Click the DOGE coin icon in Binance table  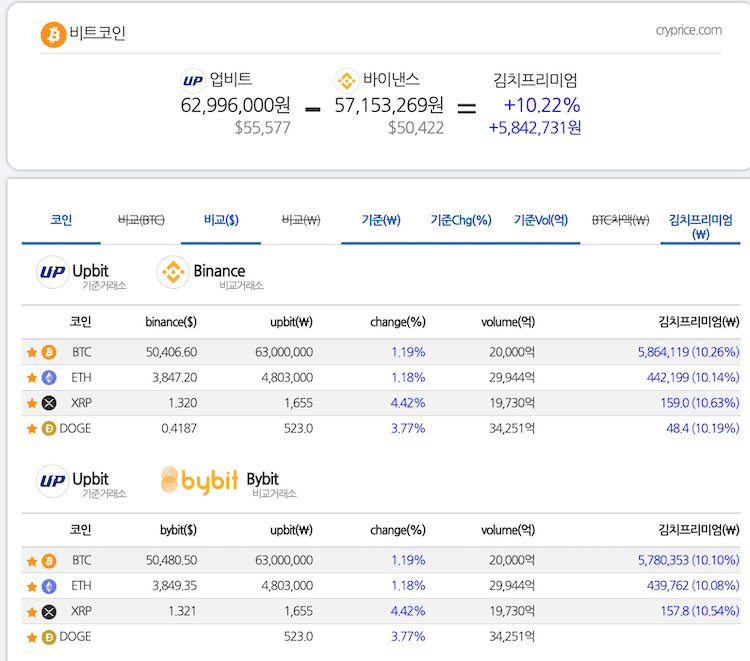(x=49, y=428)
